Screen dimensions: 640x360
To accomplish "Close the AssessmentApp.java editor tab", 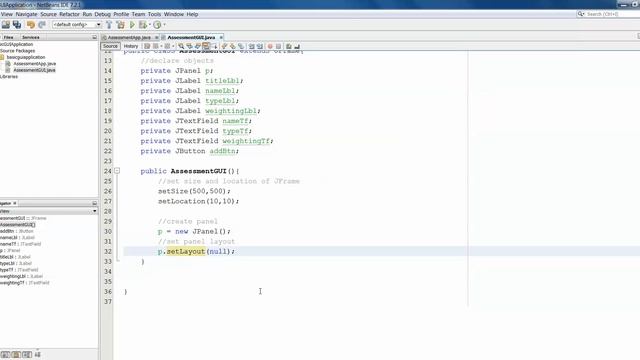I will coord(157,37).
